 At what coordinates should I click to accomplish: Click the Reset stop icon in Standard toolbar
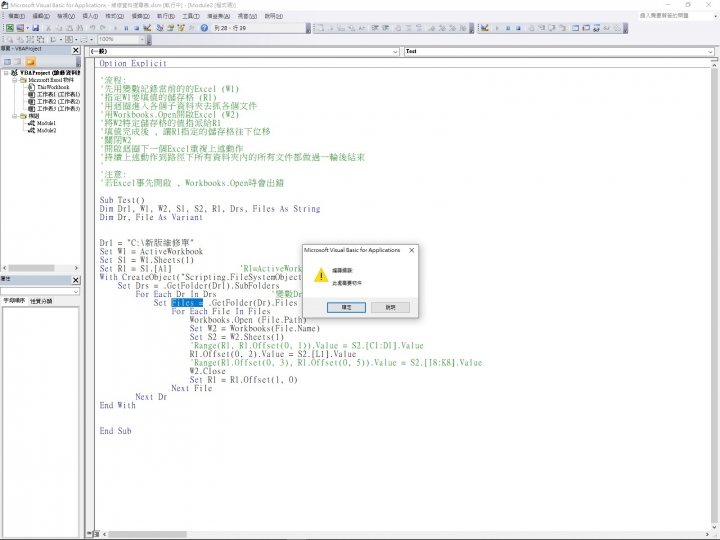tap(136, 28)
